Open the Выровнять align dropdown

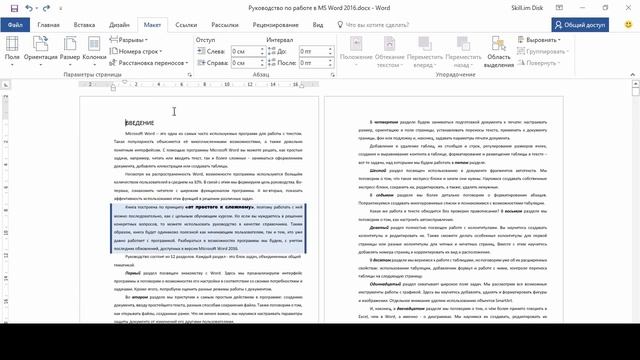(539, 40)
